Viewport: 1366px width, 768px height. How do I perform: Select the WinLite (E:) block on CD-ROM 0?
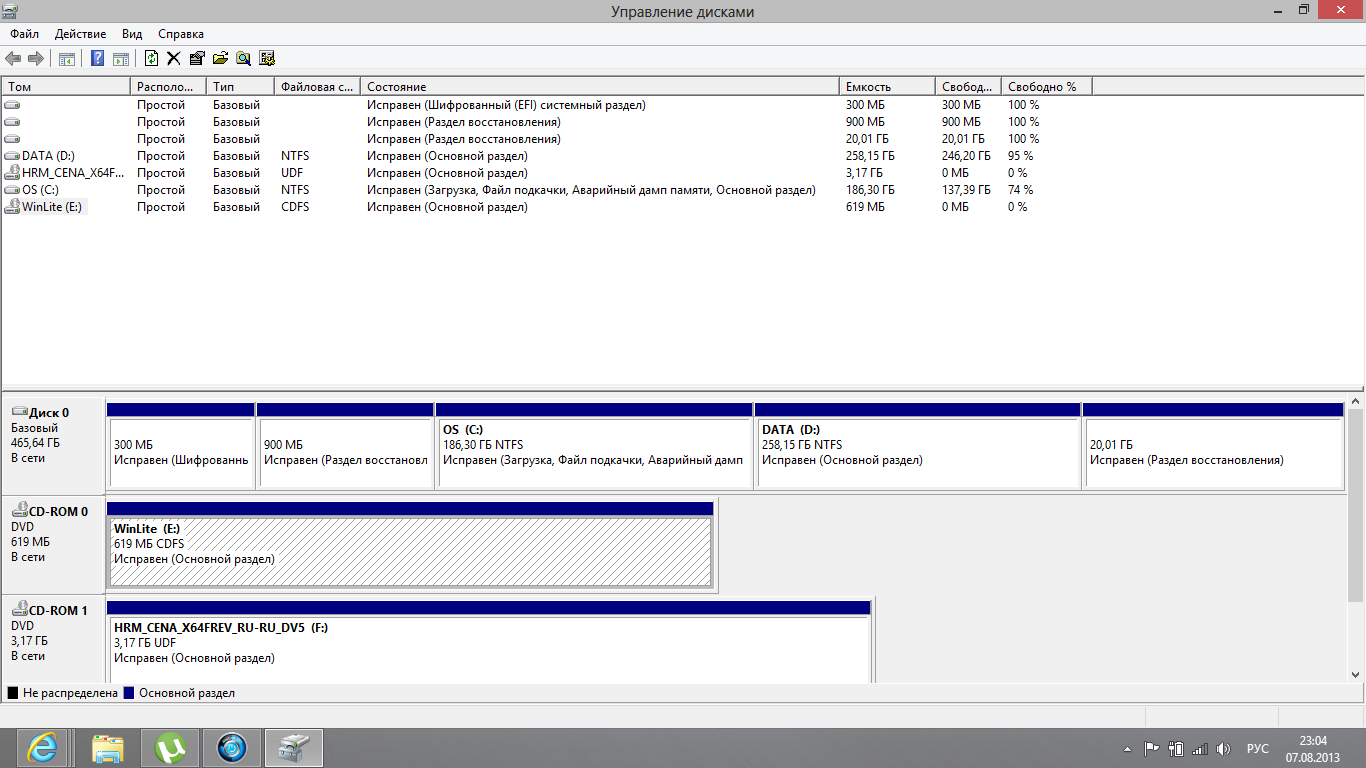(410, 545)
